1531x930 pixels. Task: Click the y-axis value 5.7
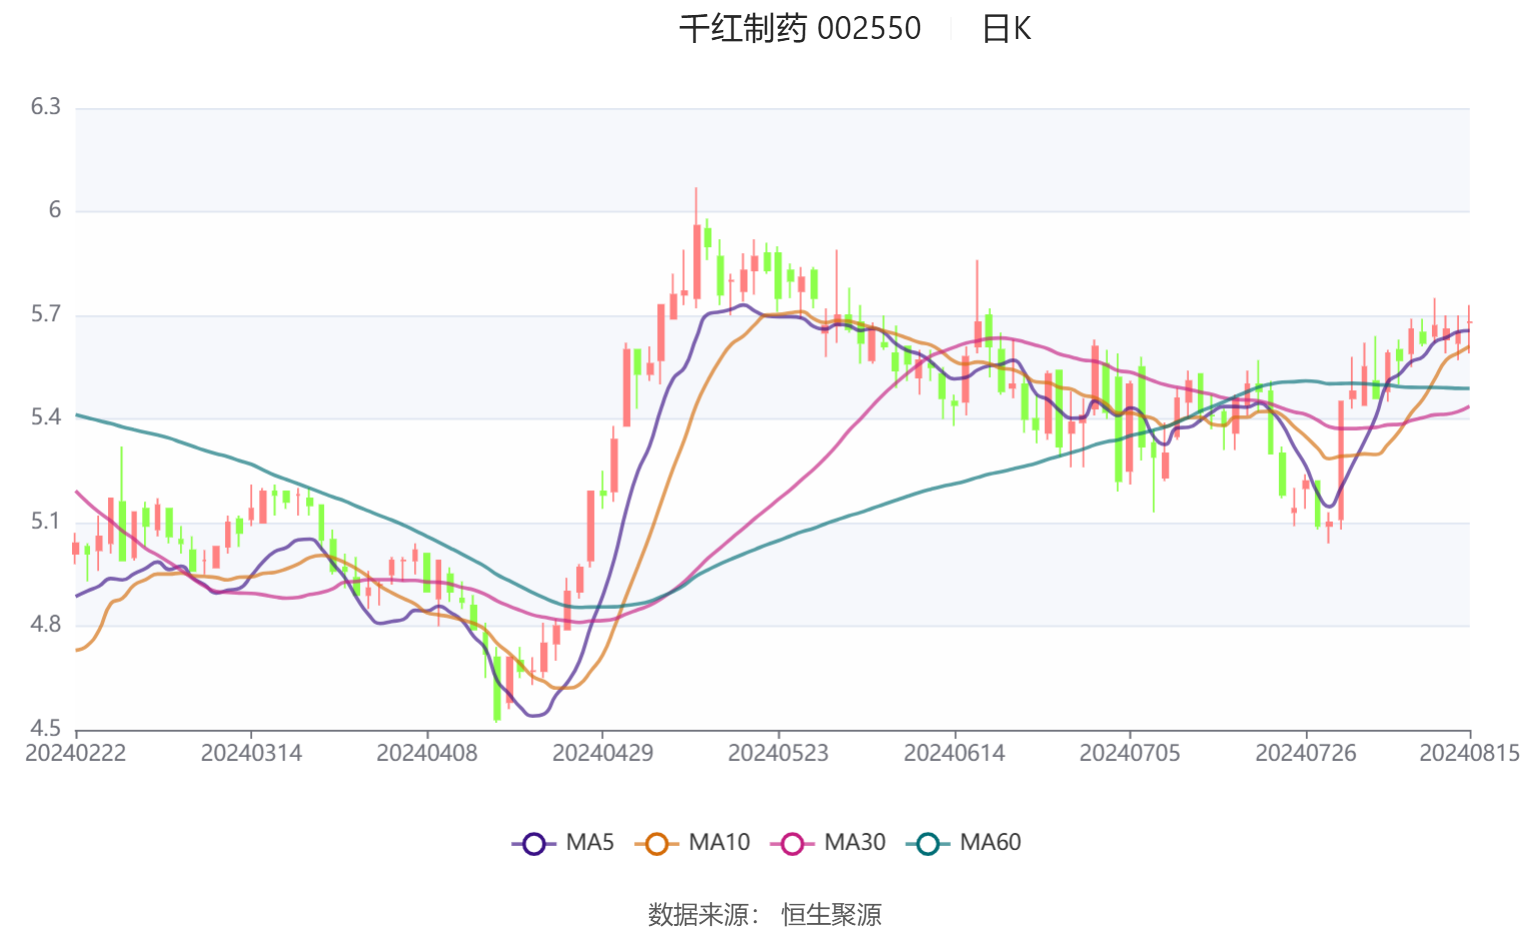pos(46,315)
